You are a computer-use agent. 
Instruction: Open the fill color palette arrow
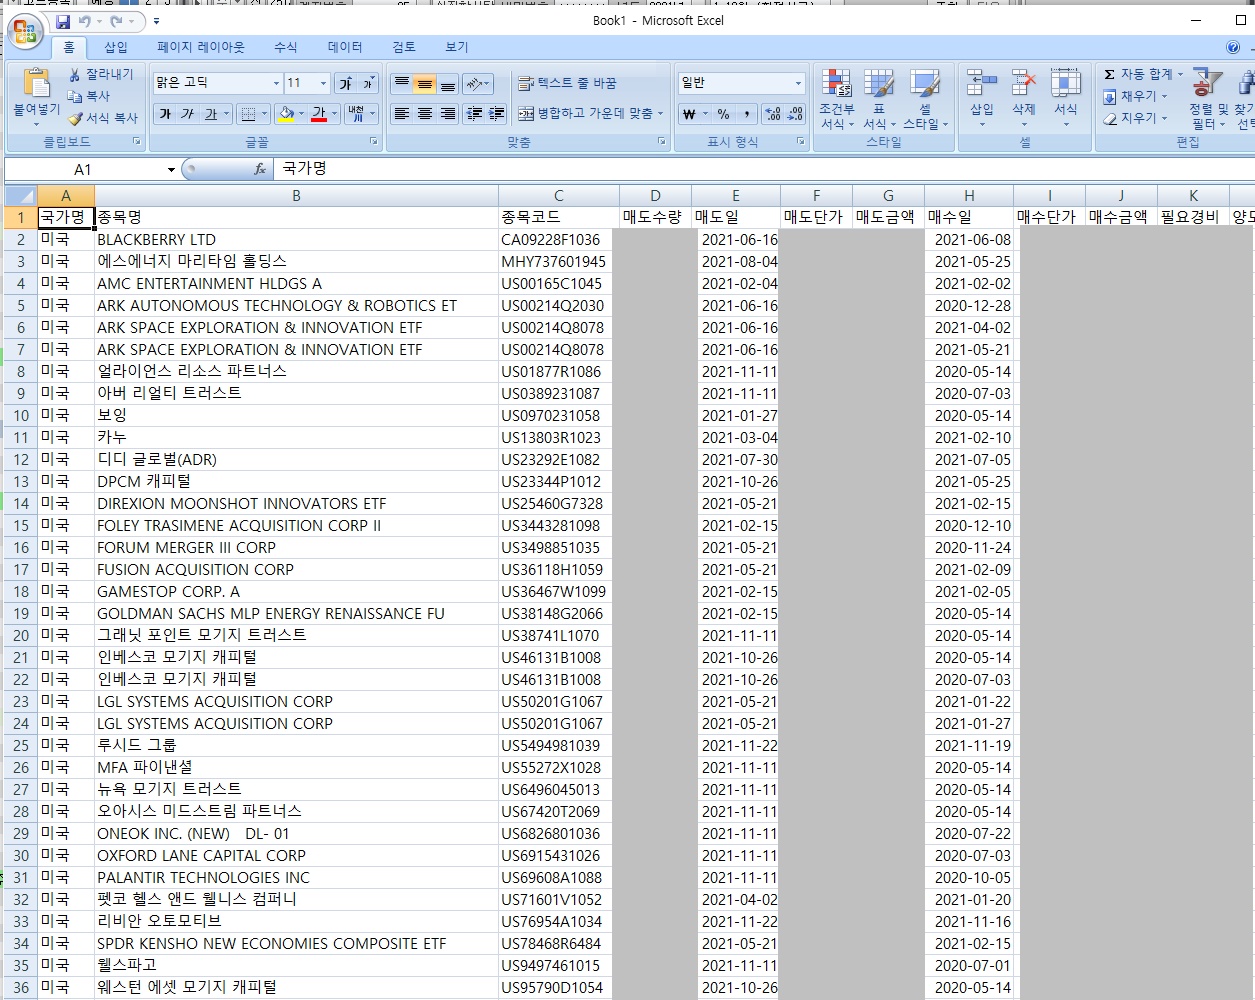(302, 114)
